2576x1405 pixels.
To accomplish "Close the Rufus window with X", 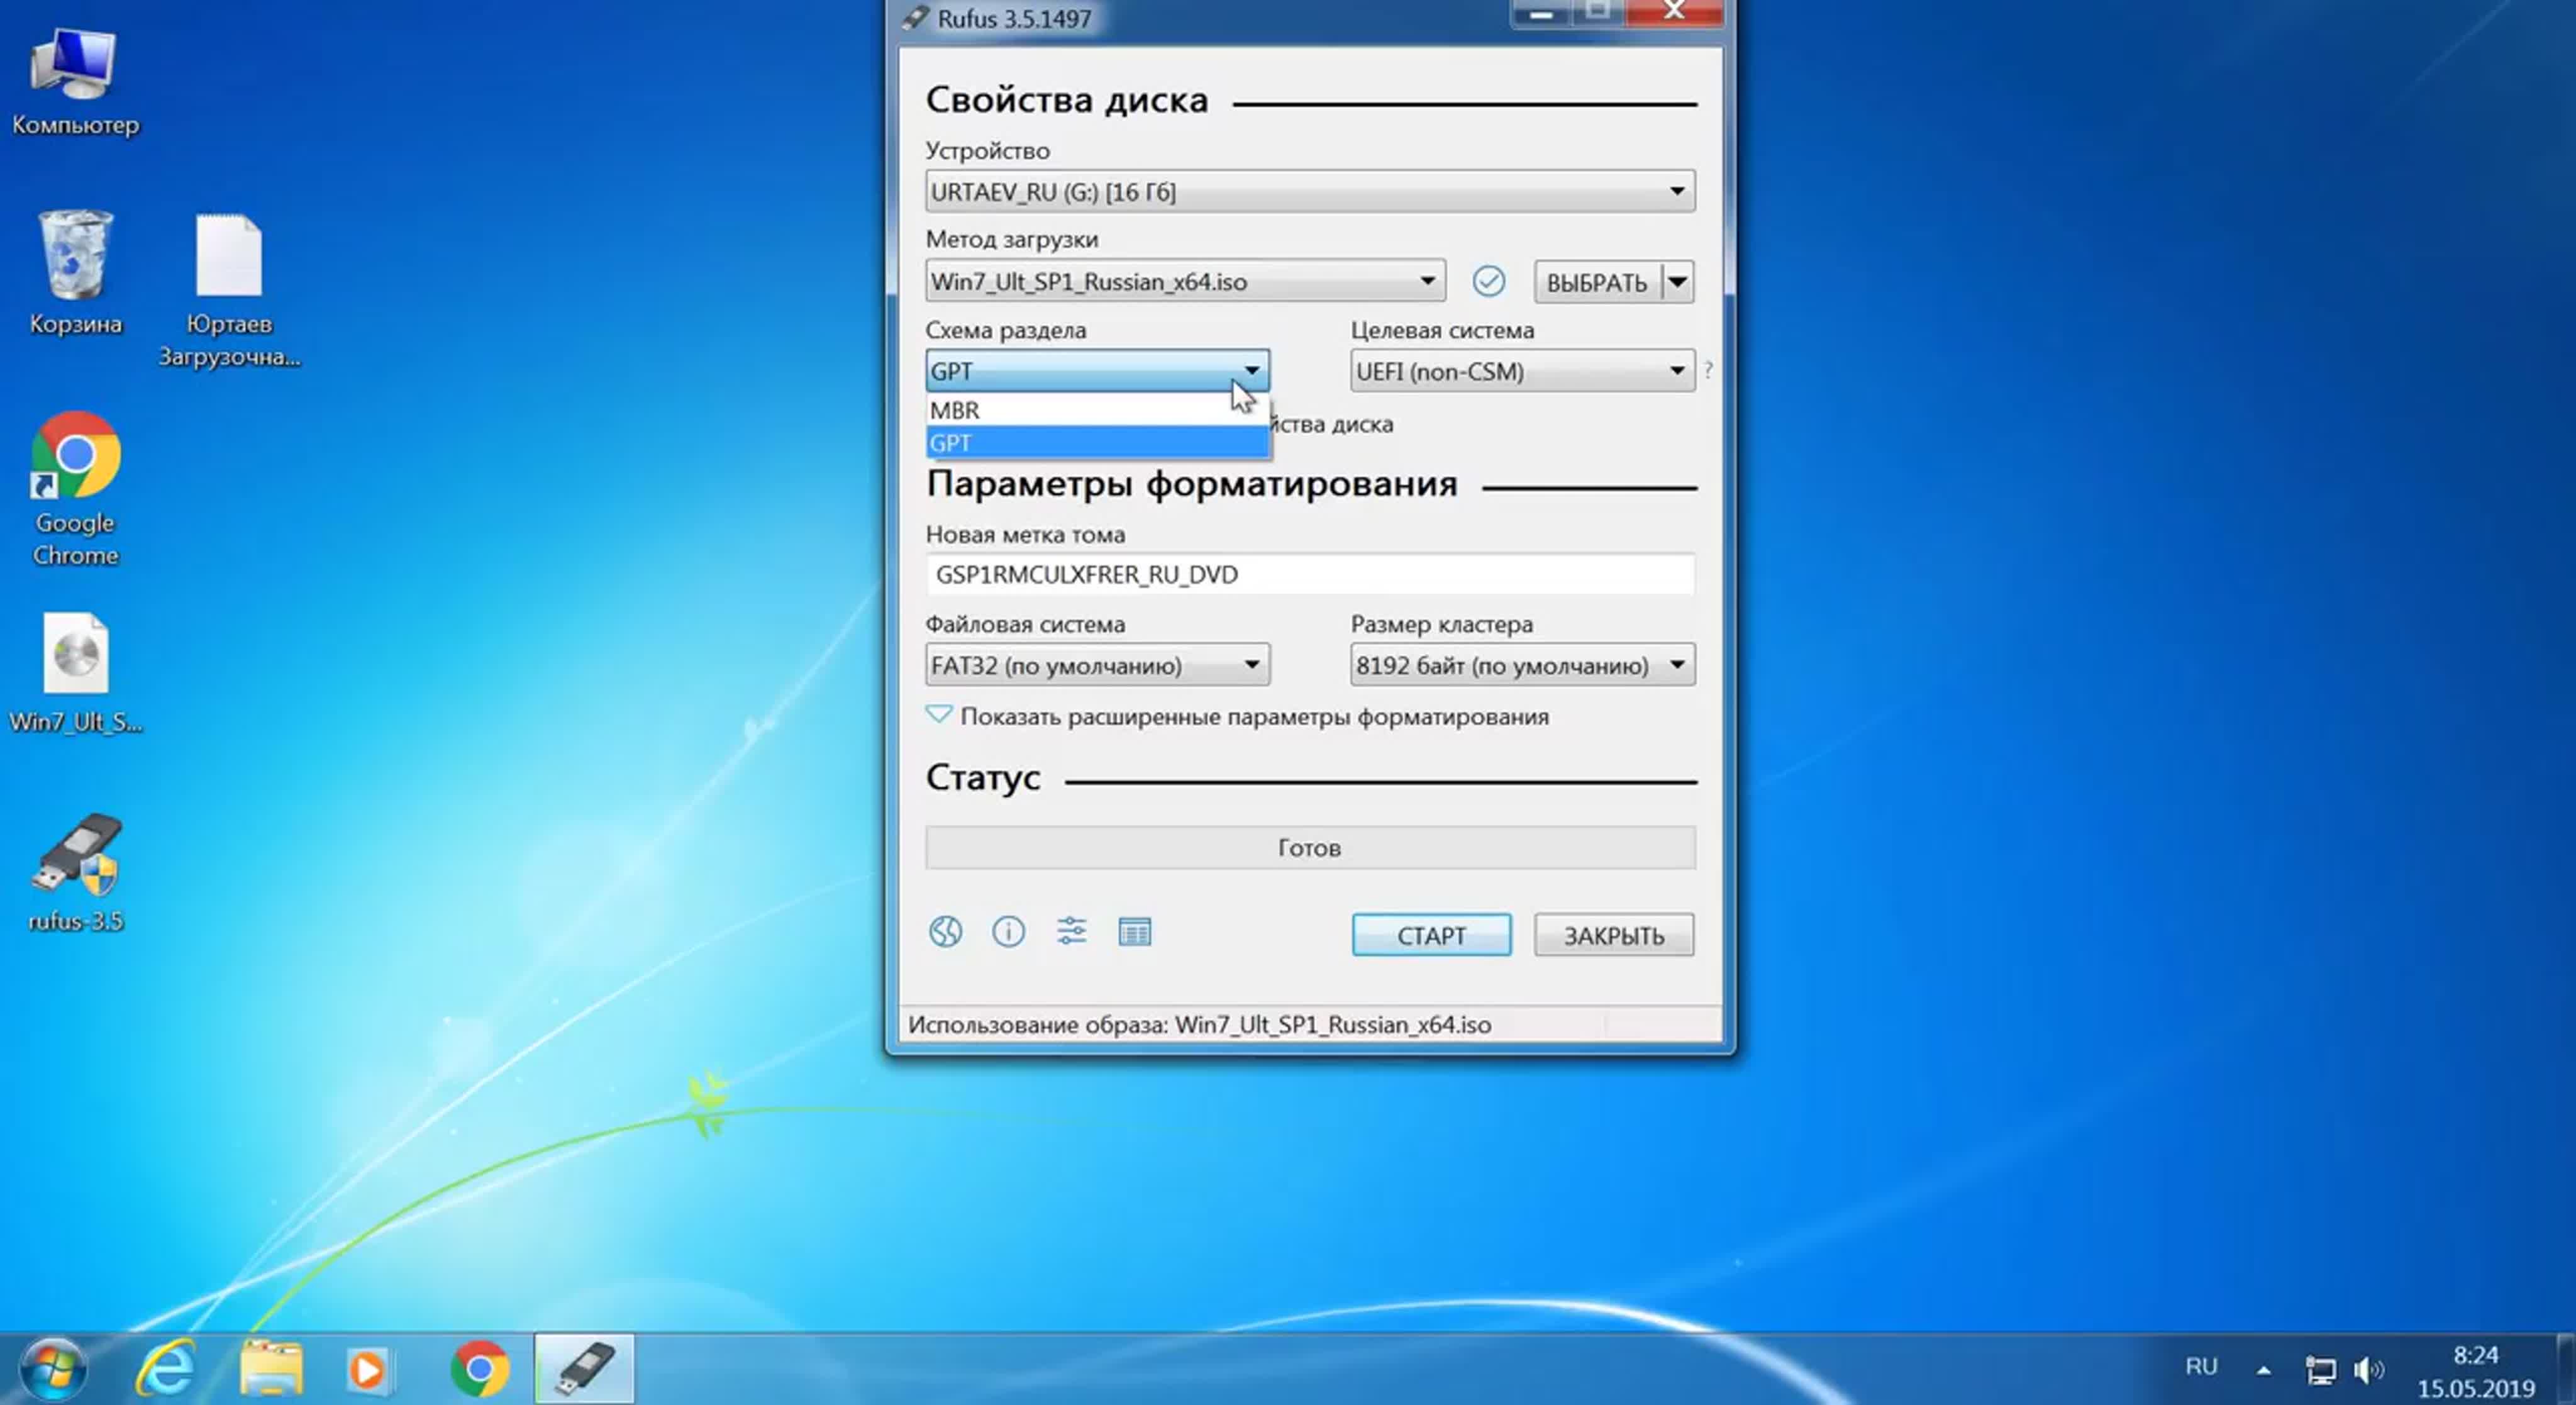I will tap(1674, 12).
